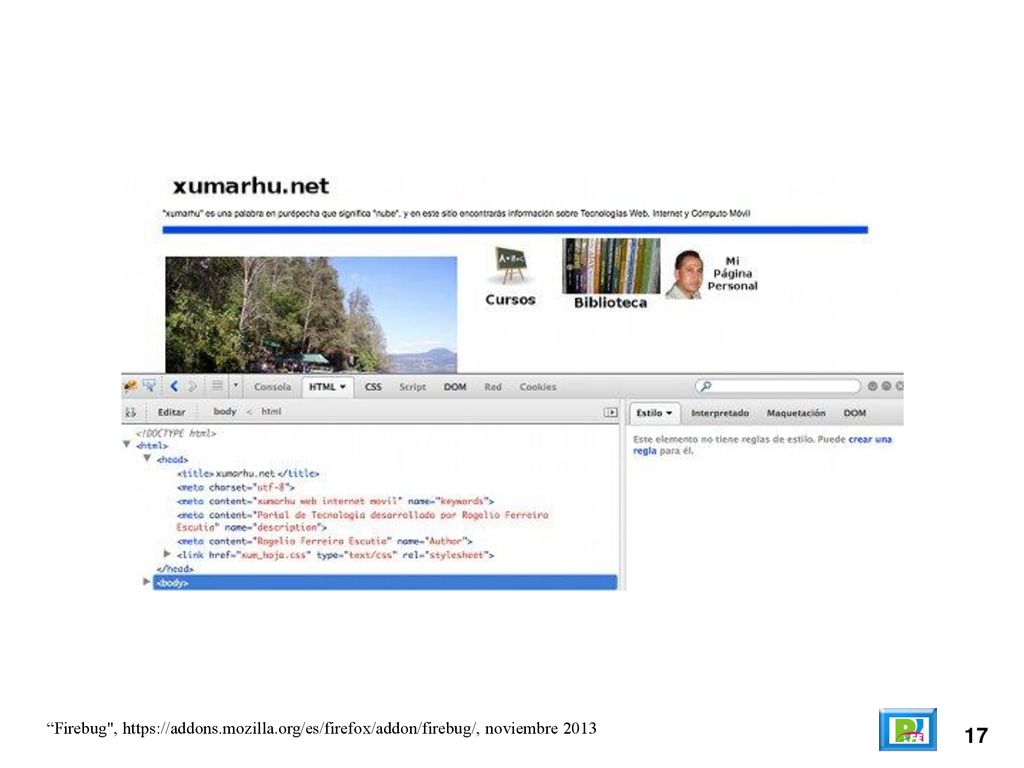Focus the Firebug search field

(778, 387)
